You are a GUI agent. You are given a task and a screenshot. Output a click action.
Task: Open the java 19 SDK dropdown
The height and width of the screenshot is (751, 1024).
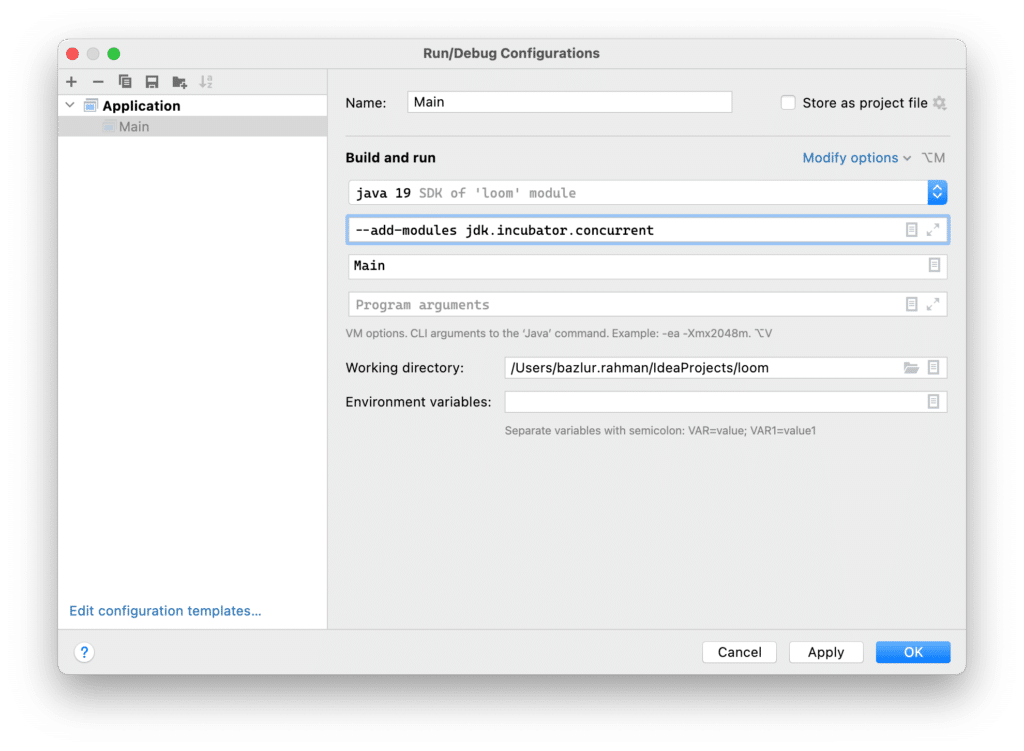[937, 193]
